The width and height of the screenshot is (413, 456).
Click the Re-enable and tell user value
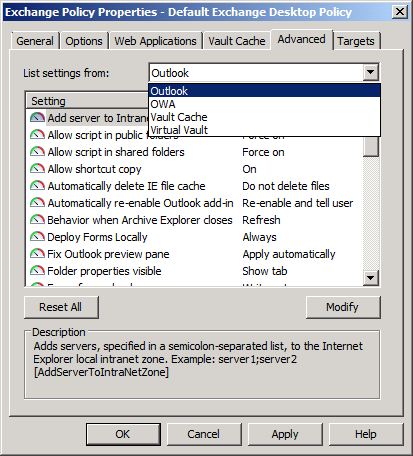[297, 203]
